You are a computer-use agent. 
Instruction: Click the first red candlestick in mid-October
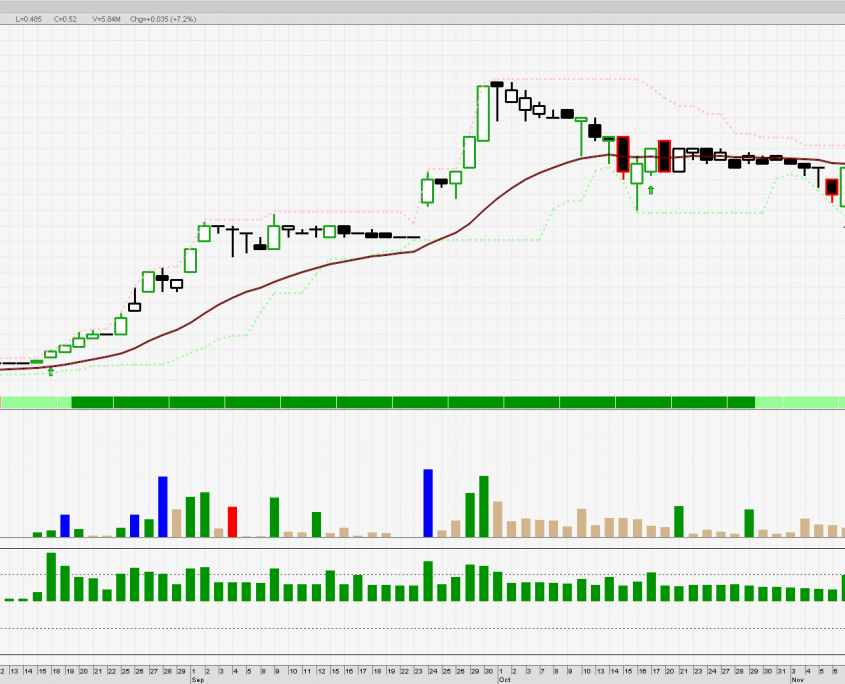tap(623, 154)
